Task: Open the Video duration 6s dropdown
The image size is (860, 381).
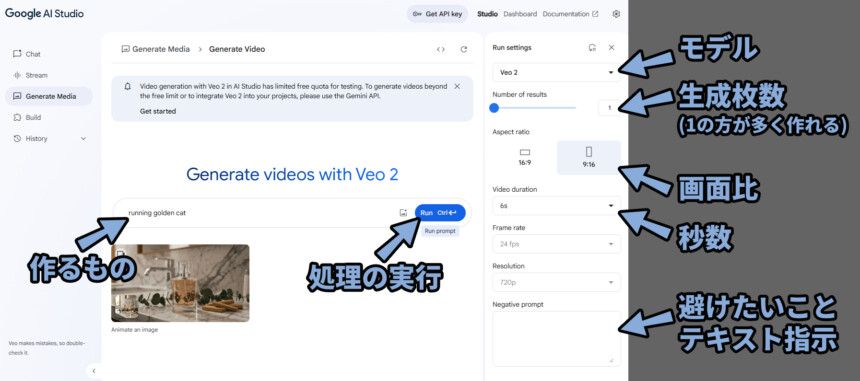Action: 557,206
